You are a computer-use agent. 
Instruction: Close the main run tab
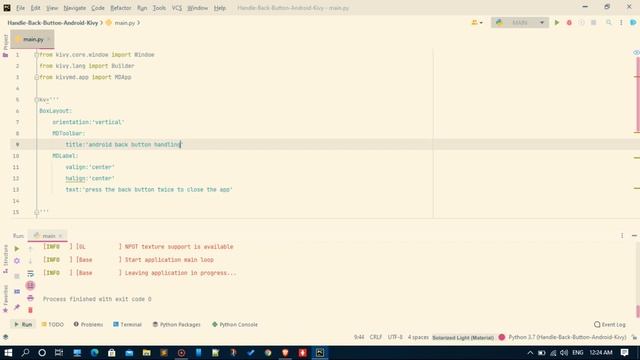pos(60,236)
